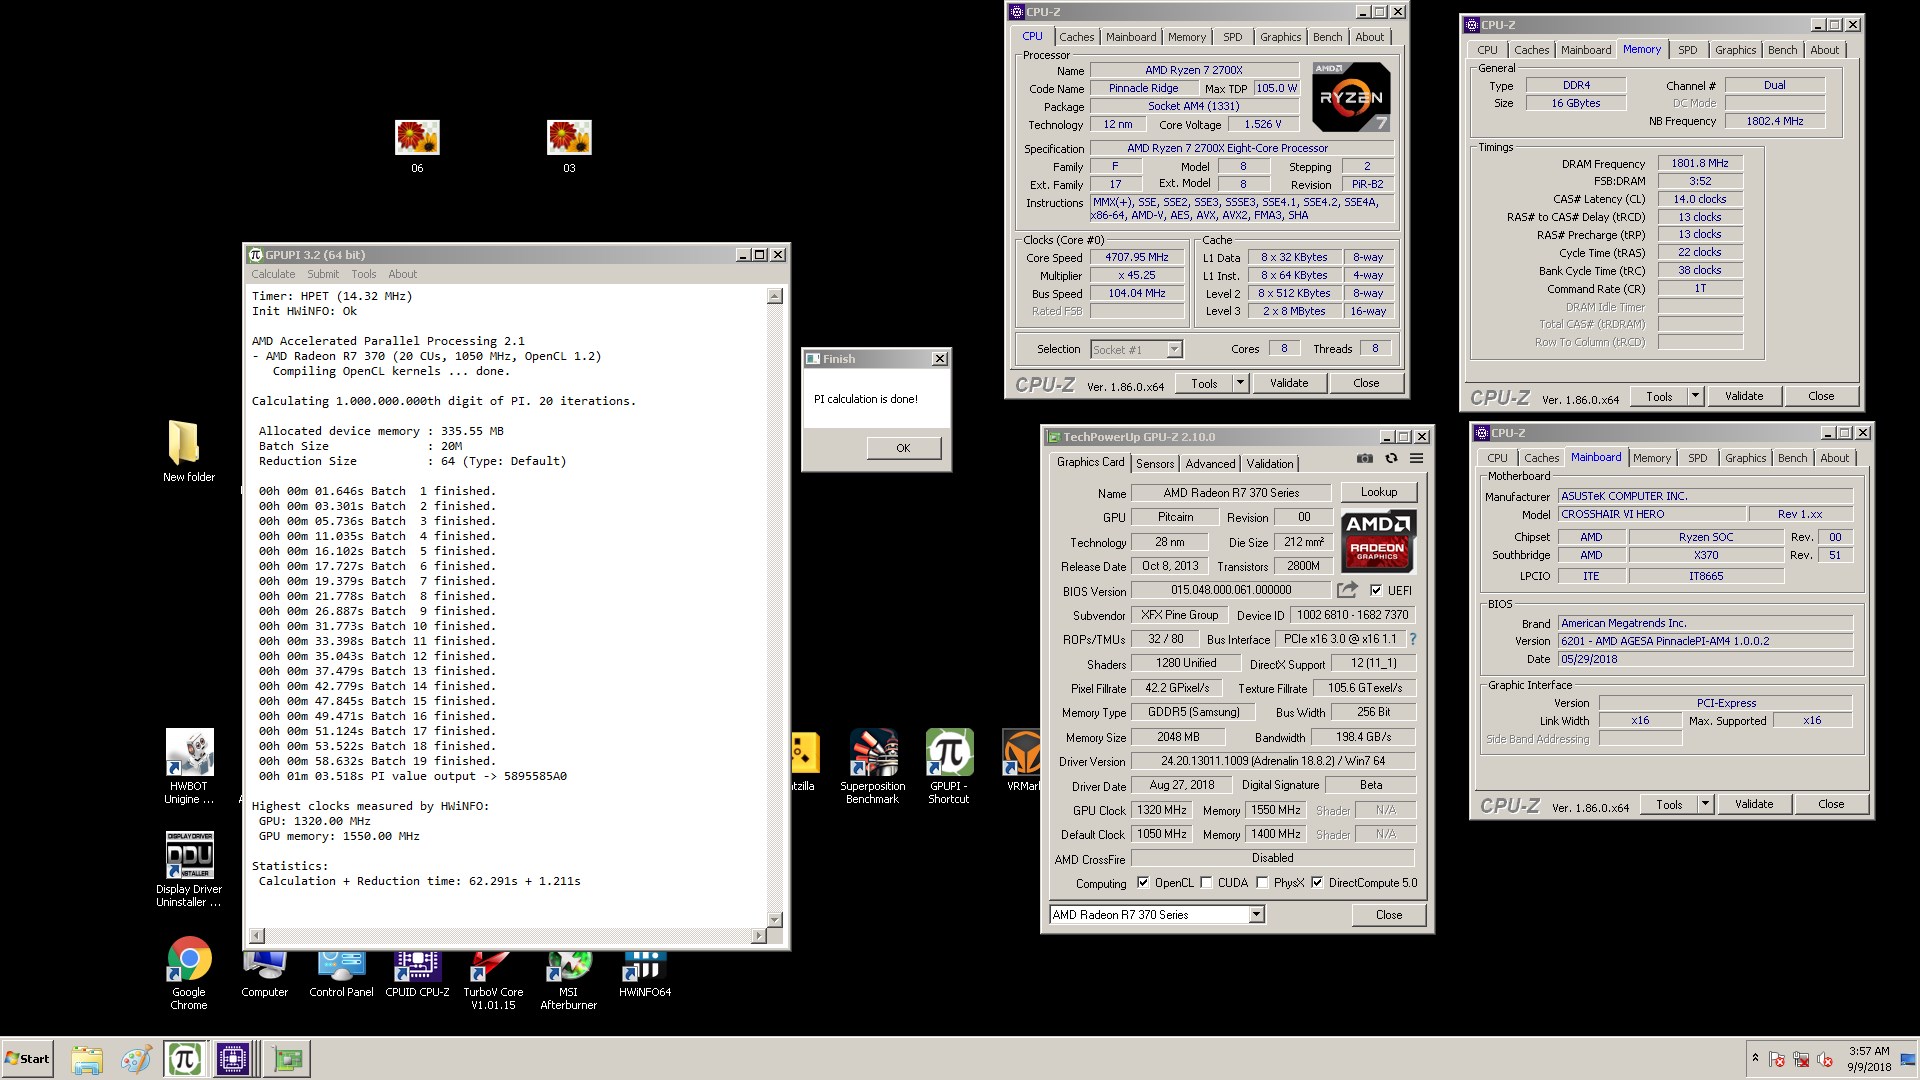
Task: Click GPU-Z refresh icon
Action: pos(1391,458)
